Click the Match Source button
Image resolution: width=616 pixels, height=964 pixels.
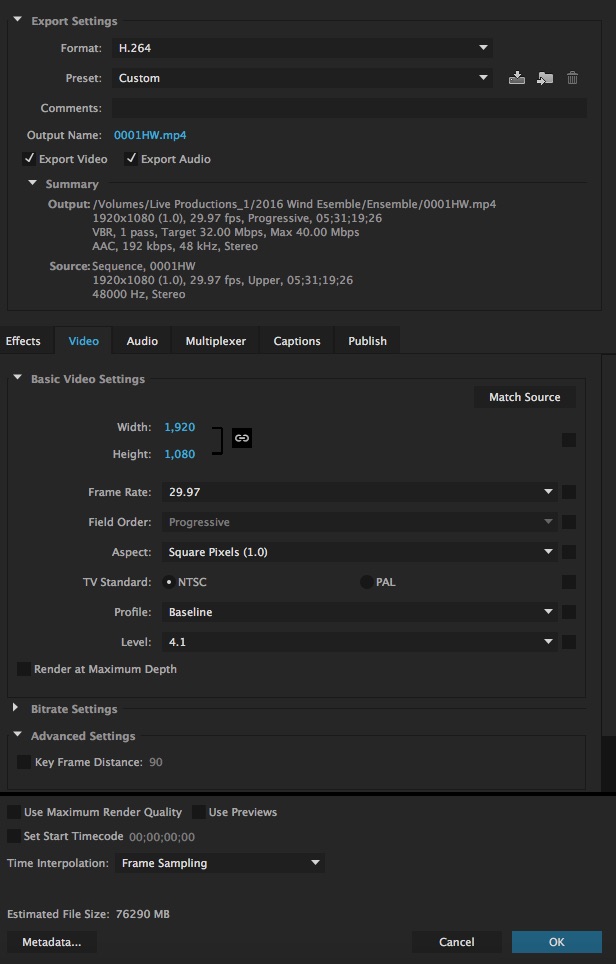[x=524, y=397]
